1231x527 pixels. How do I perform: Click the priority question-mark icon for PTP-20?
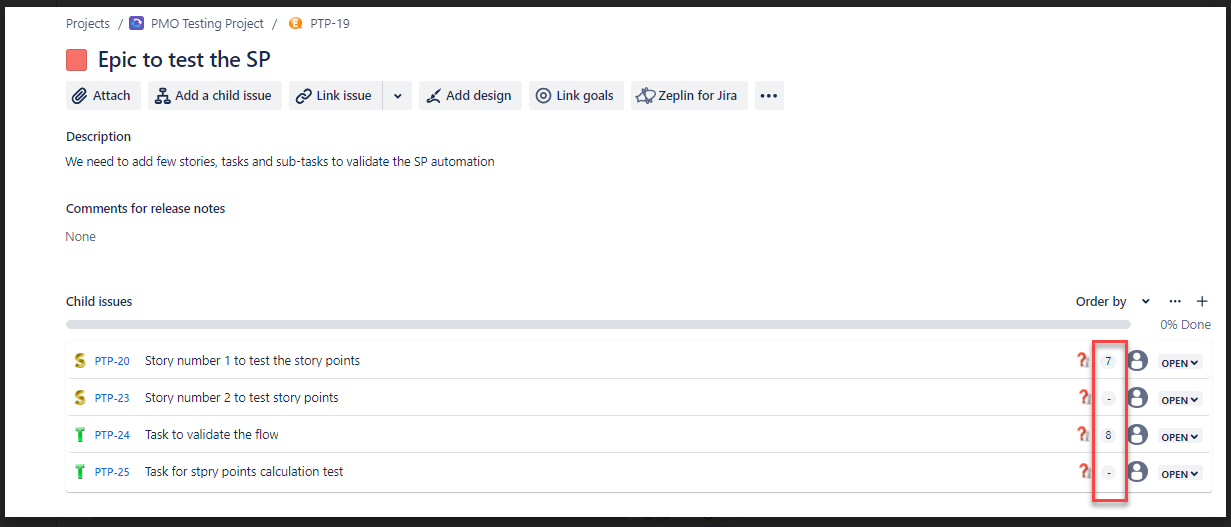[1083, 361]
